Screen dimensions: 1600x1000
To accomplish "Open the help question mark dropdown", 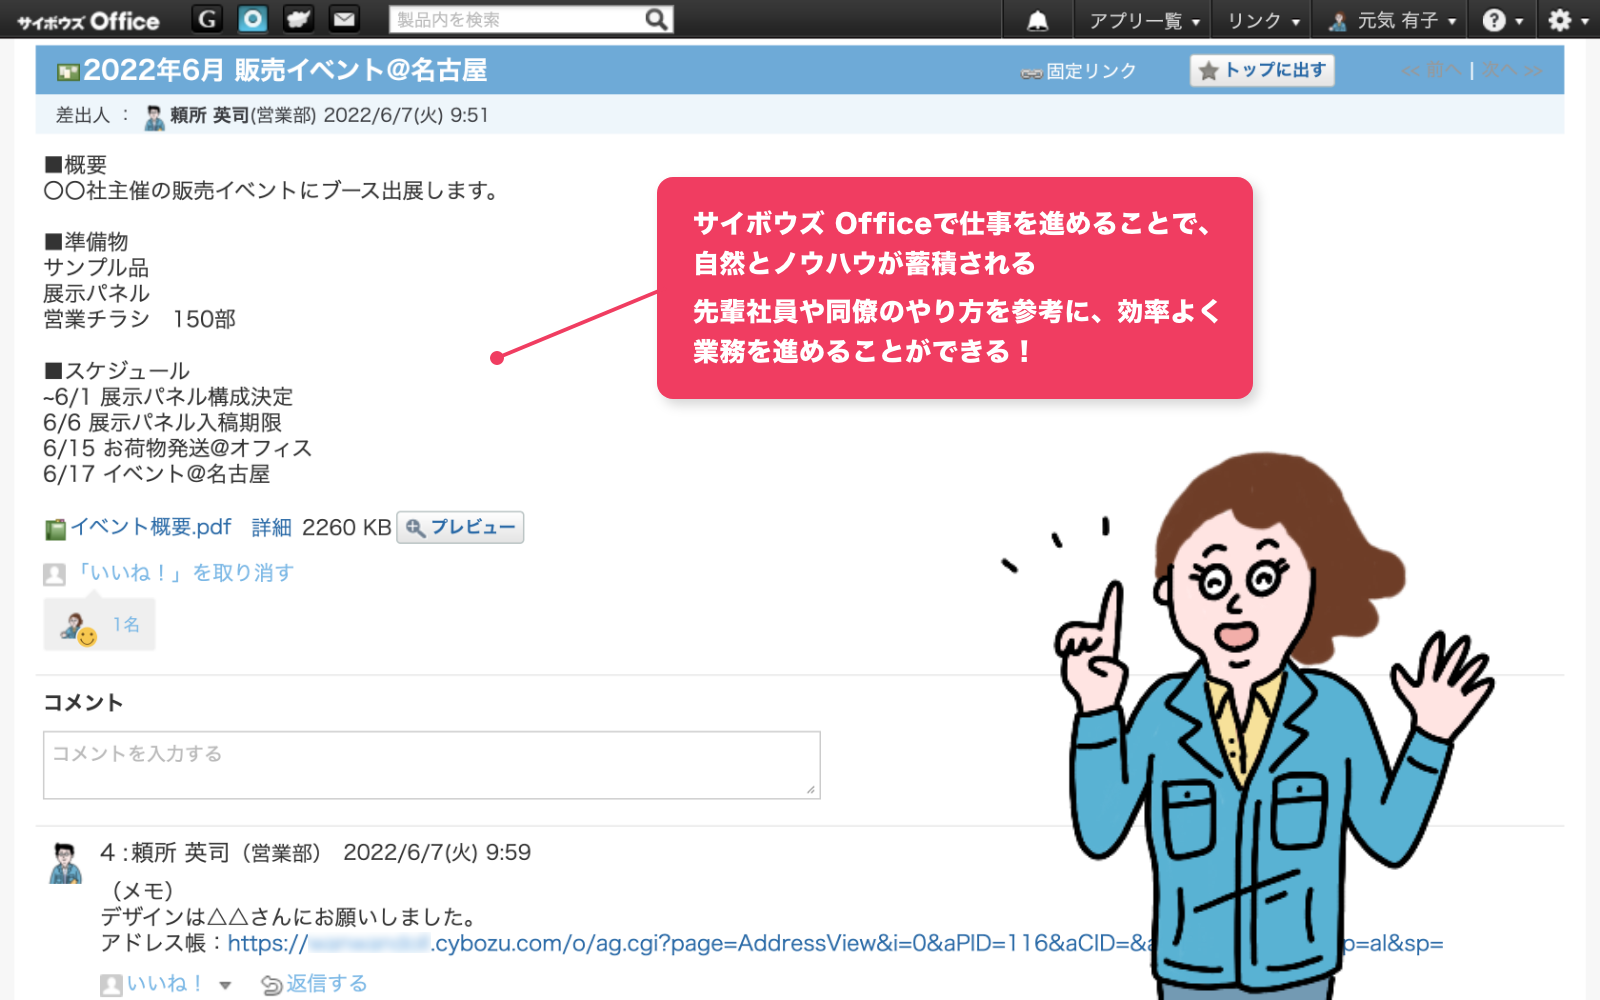I will click(1502, 21).
